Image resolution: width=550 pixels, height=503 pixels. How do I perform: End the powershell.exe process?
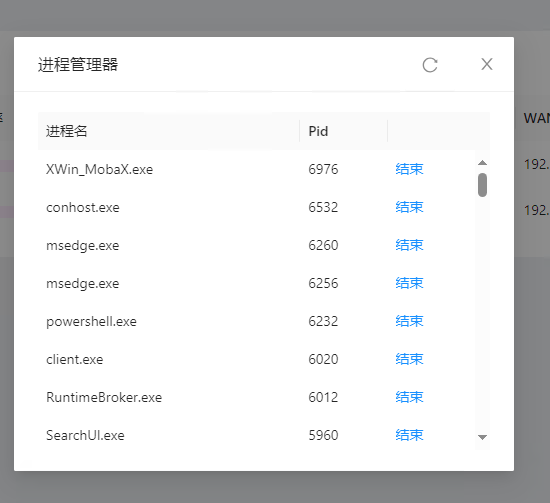tap(409, 321)
